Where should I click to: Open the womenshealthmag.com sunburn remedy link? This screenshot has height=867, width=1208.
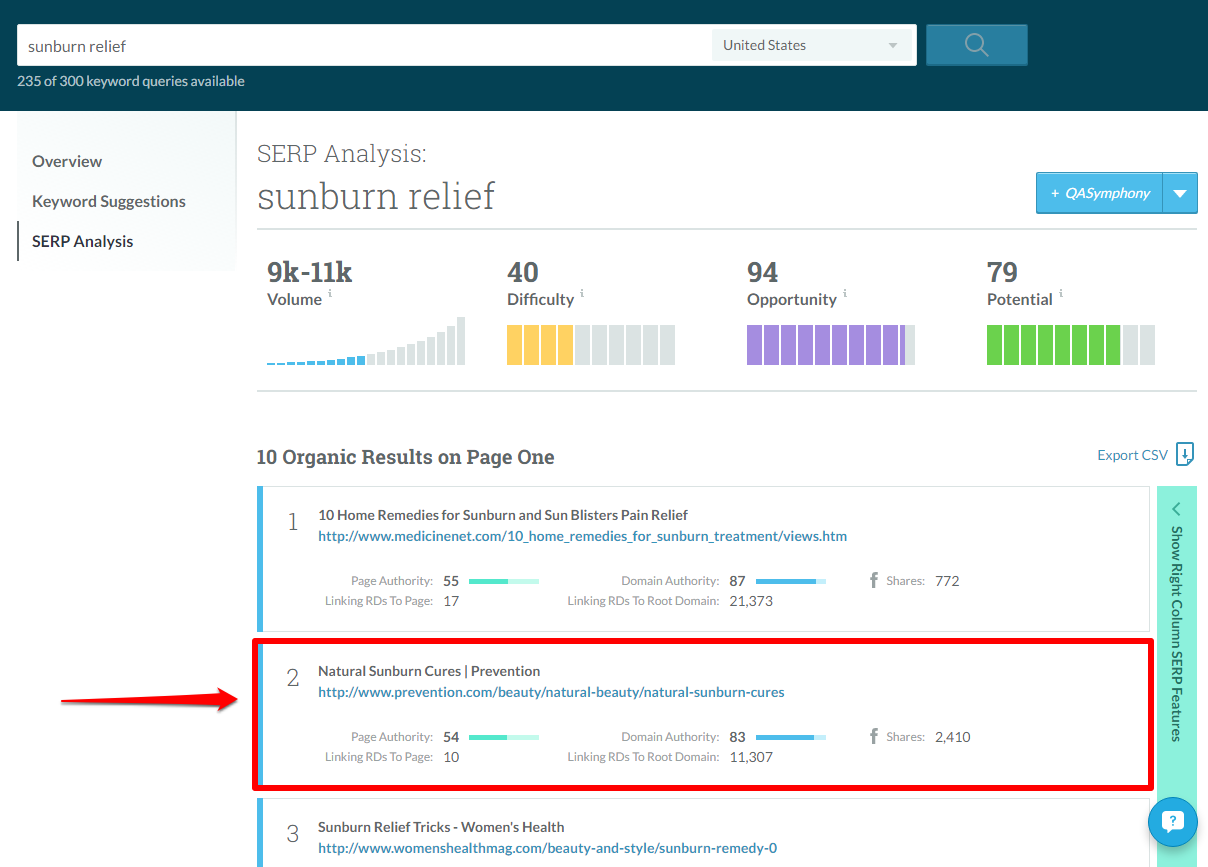pos(547,848)
